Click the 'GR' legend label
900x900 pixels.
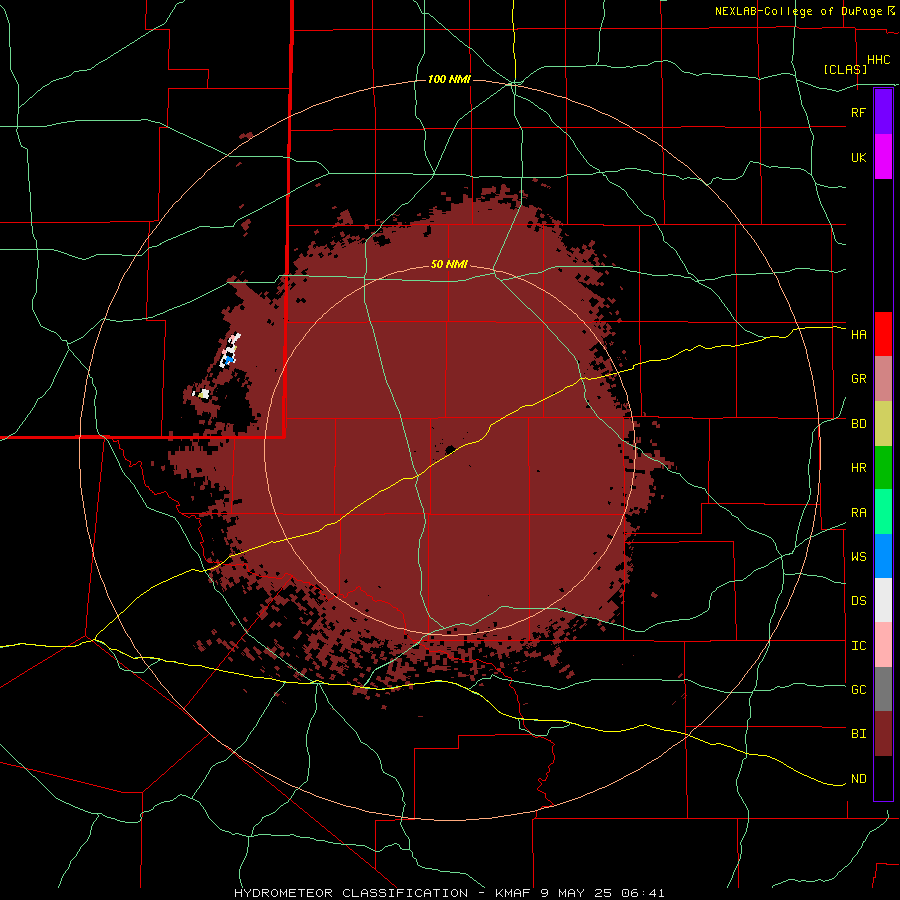(x=858, y=379)
